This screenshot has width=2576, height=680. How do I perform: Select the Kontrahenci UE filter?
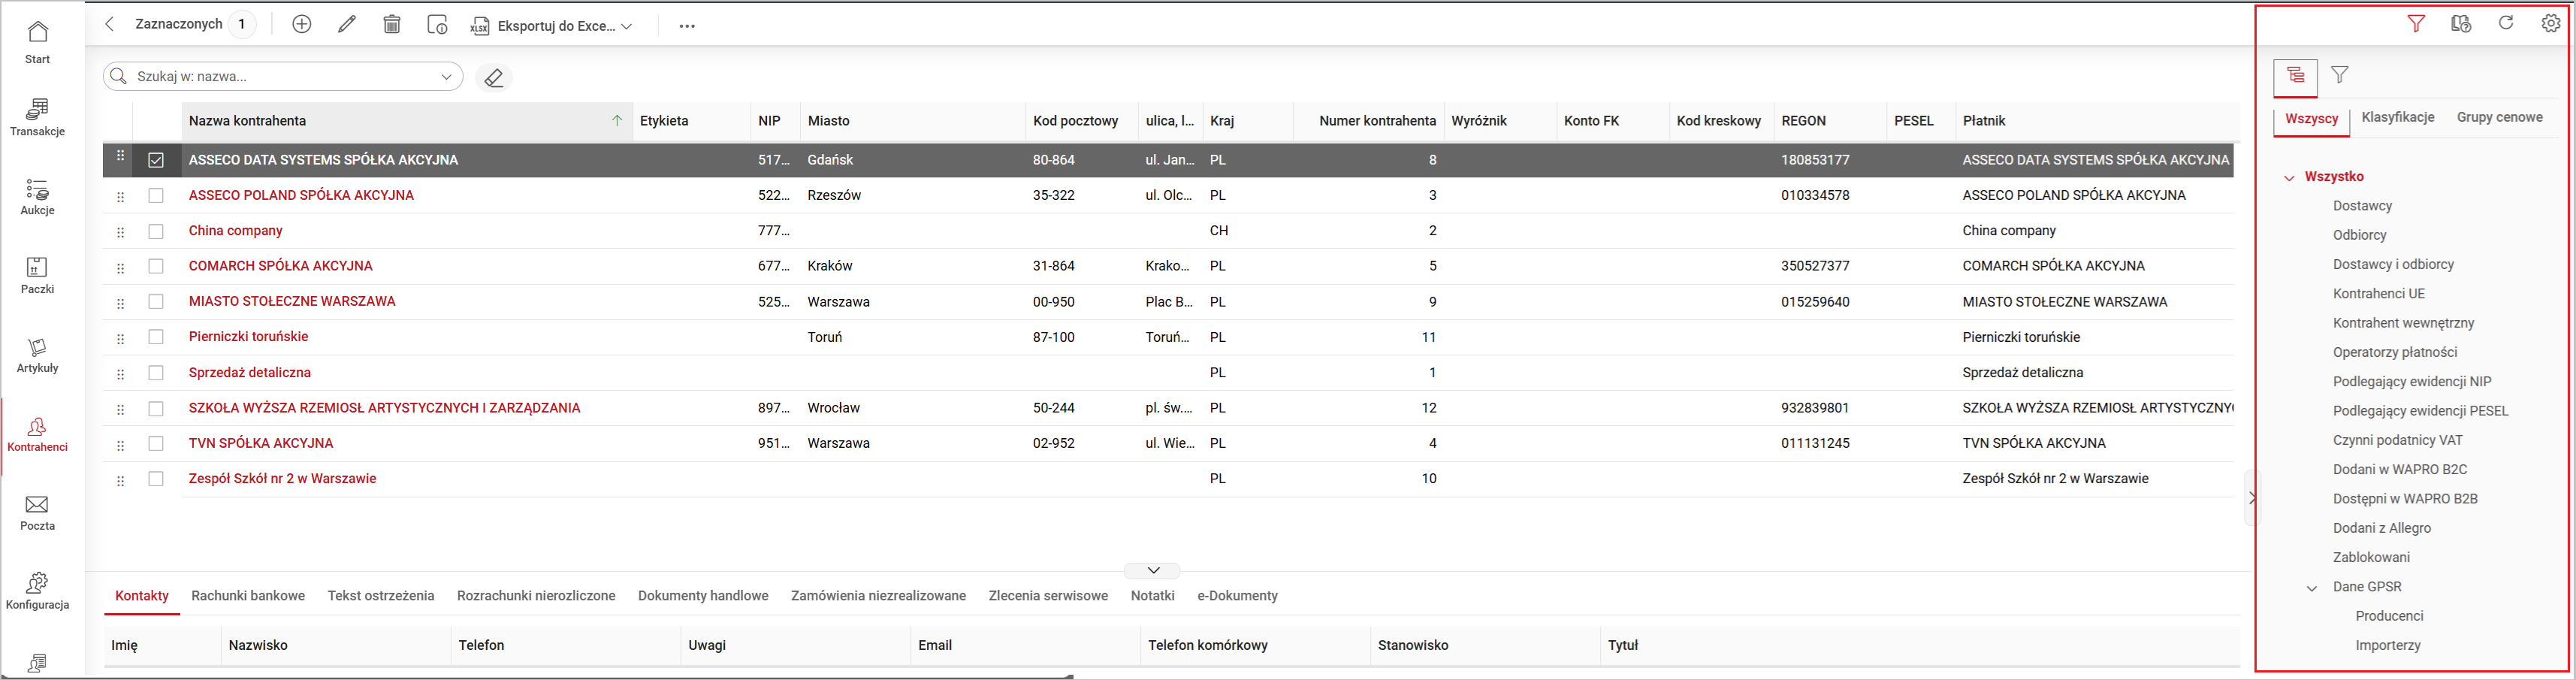(2379, 294)
